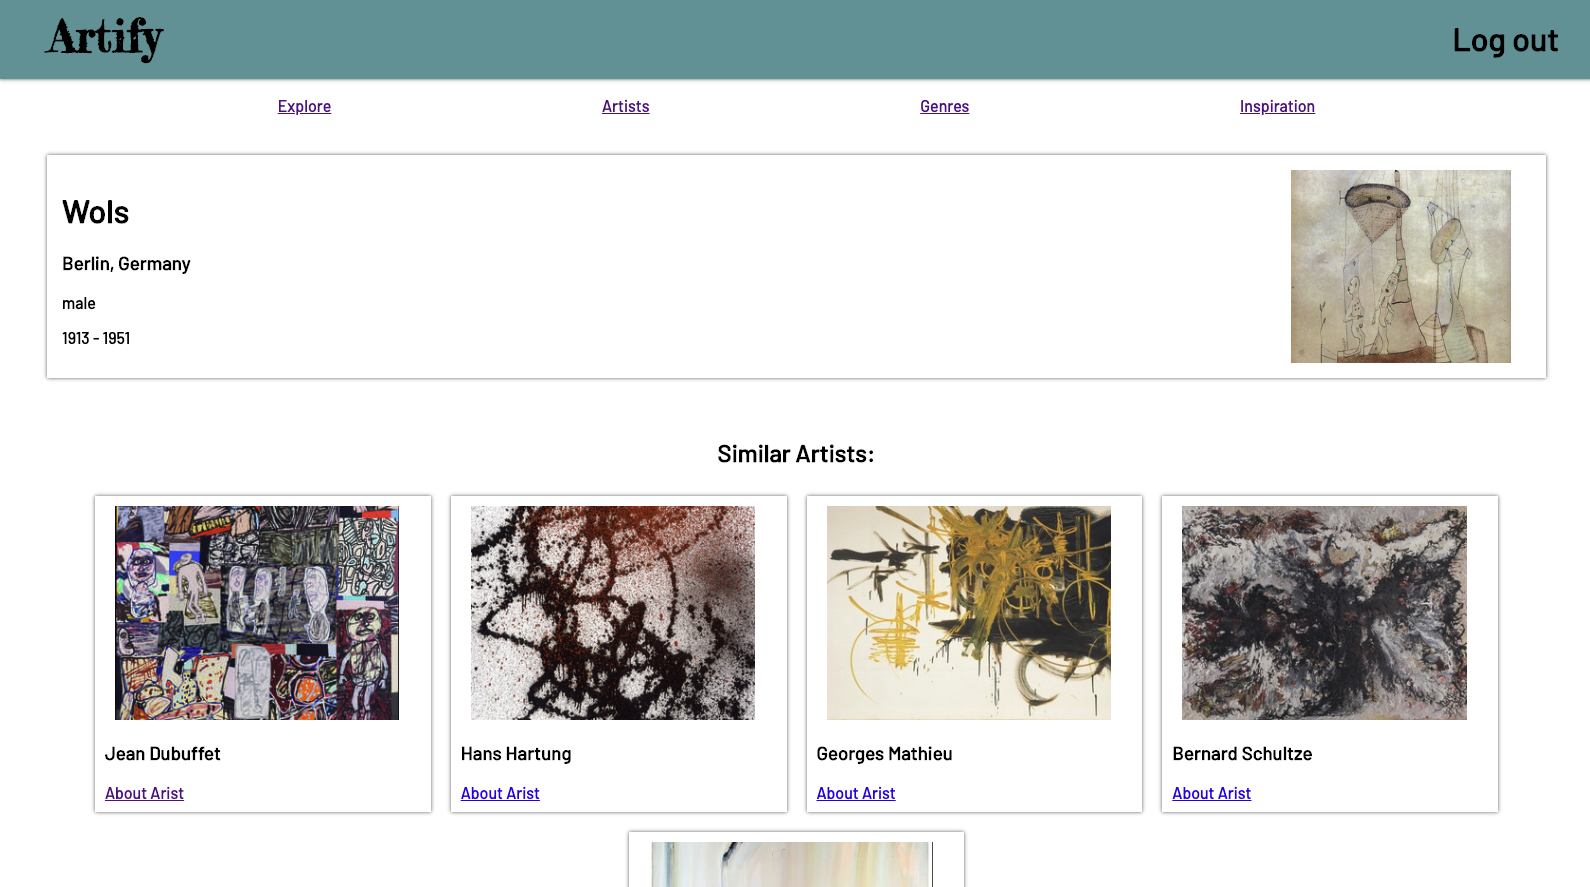Screen dimensions: 1590x887
Task: Go to the Artists page
Action: (625, 106)
